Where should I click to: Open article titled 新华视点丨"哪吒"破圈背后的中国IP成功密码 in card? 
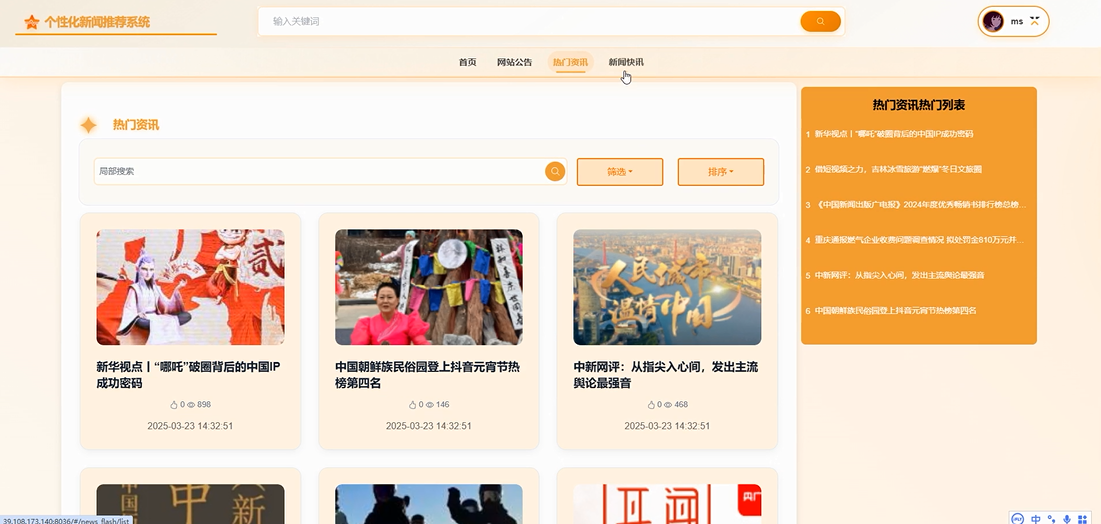tap(190, 375)
